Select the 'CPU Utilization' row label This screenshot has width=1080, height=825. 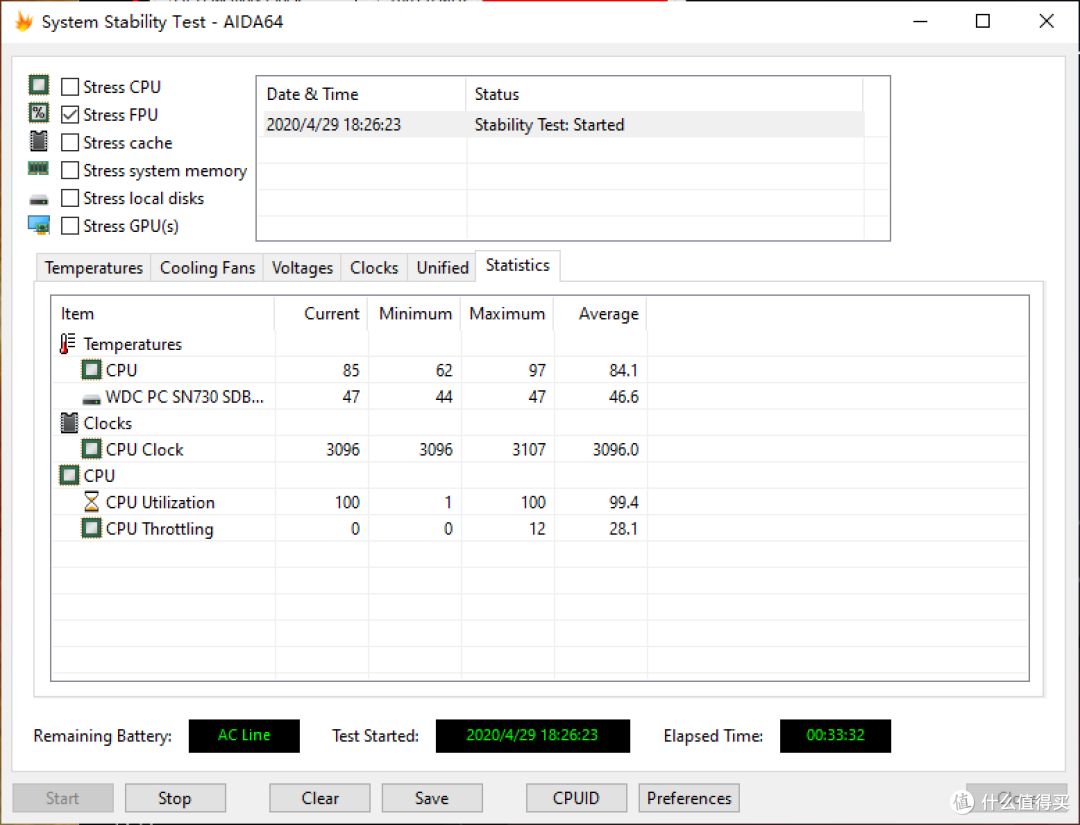(x=160, y=503)
